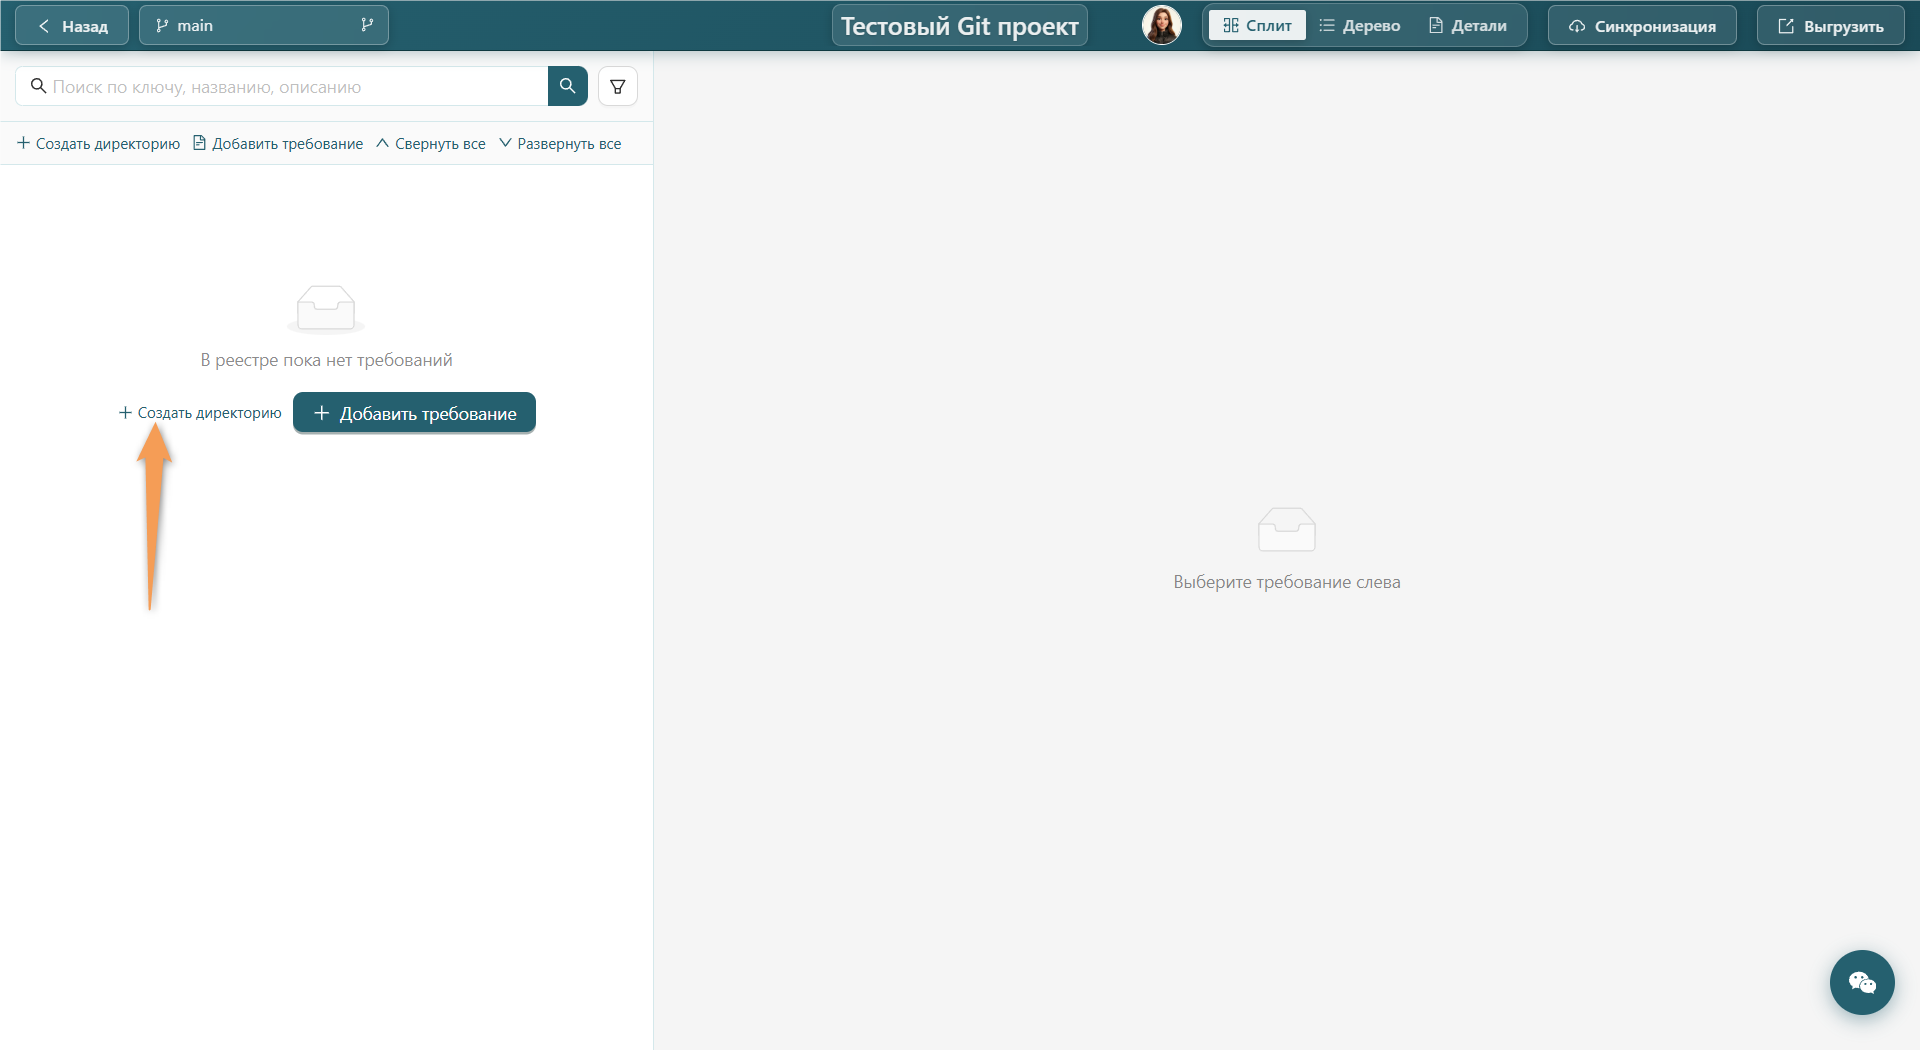1920x1050 pixels.
Task: Click Создать директорию in the toolbar
Action: [99, 144]
